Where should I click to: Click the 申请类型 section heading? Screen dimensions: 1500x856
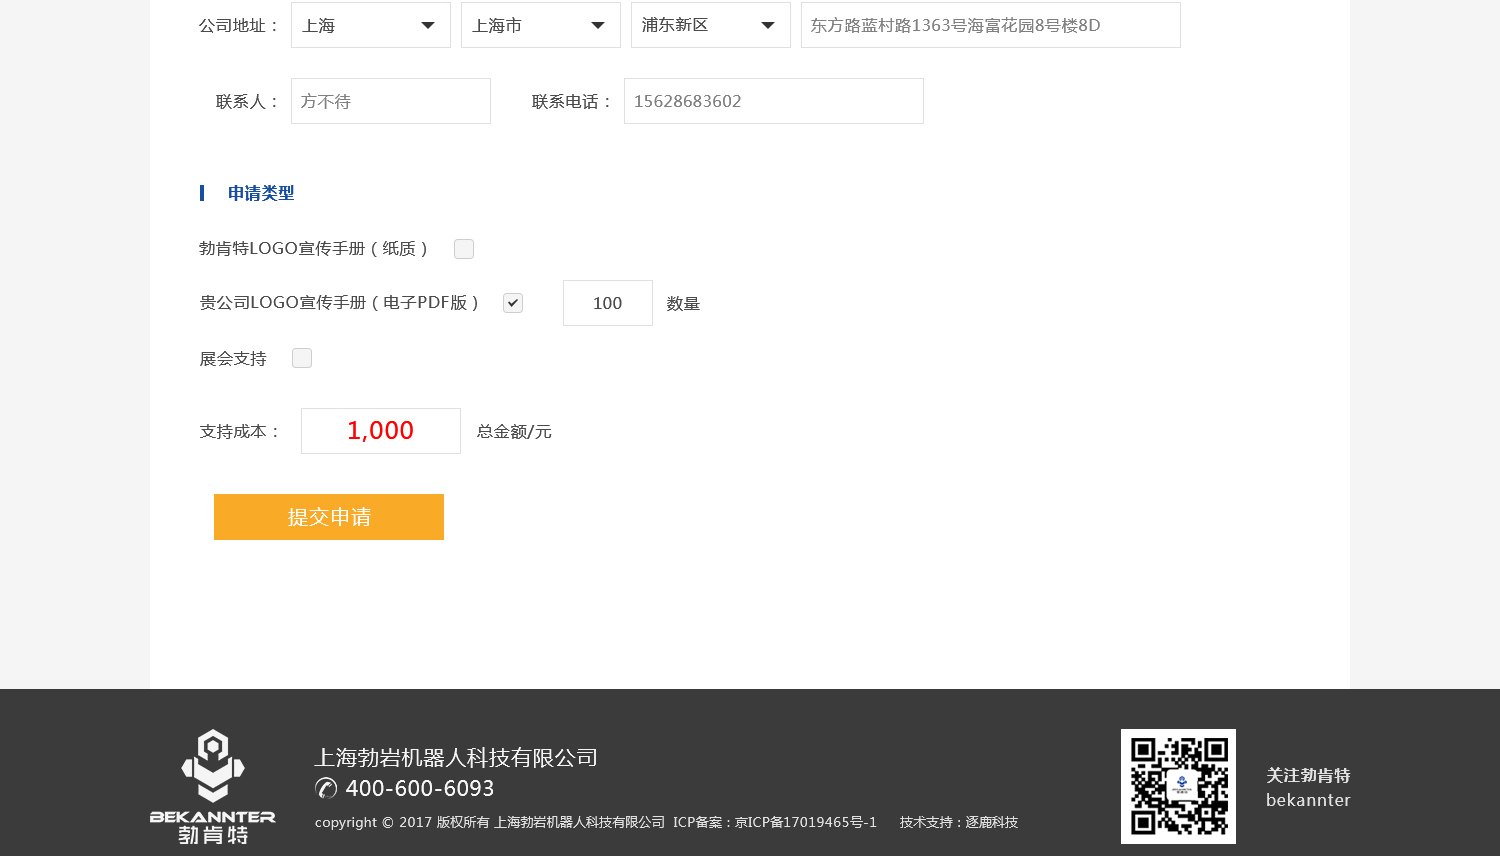pyautogui.click(x=261, y=193)
